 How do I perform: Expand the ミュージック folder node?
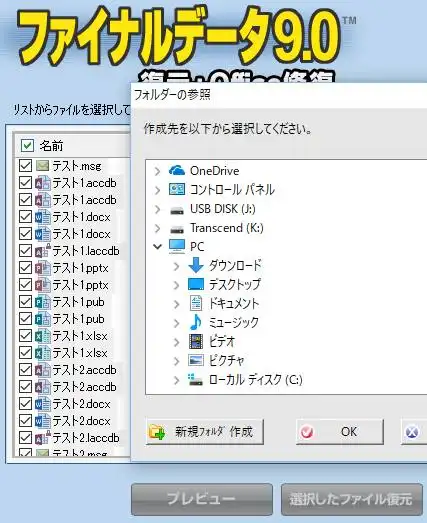coord(176,323)
